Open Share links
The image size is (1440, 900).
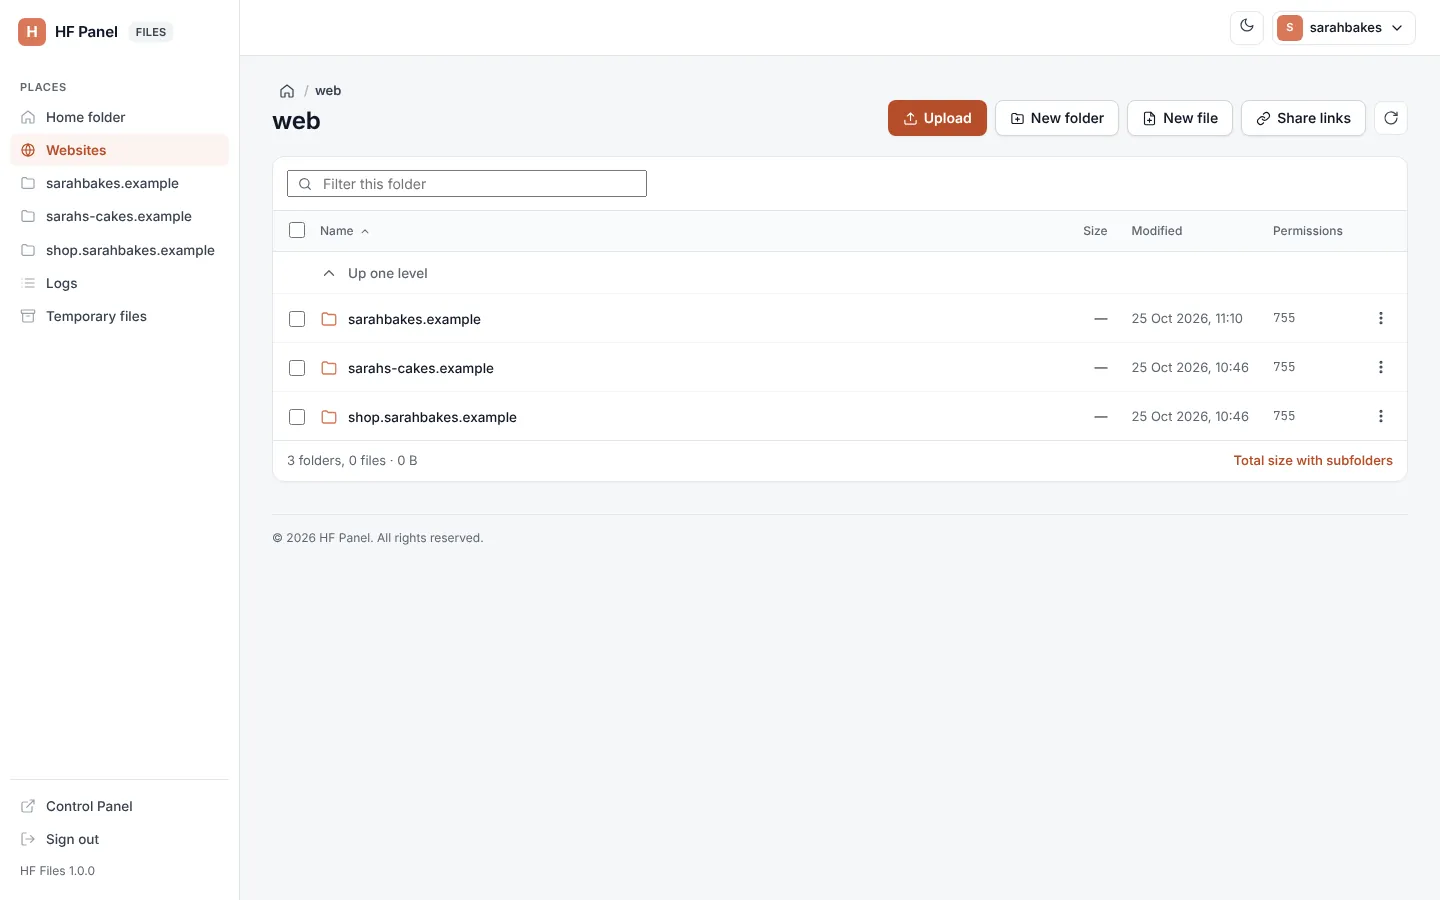point(1303,118)
